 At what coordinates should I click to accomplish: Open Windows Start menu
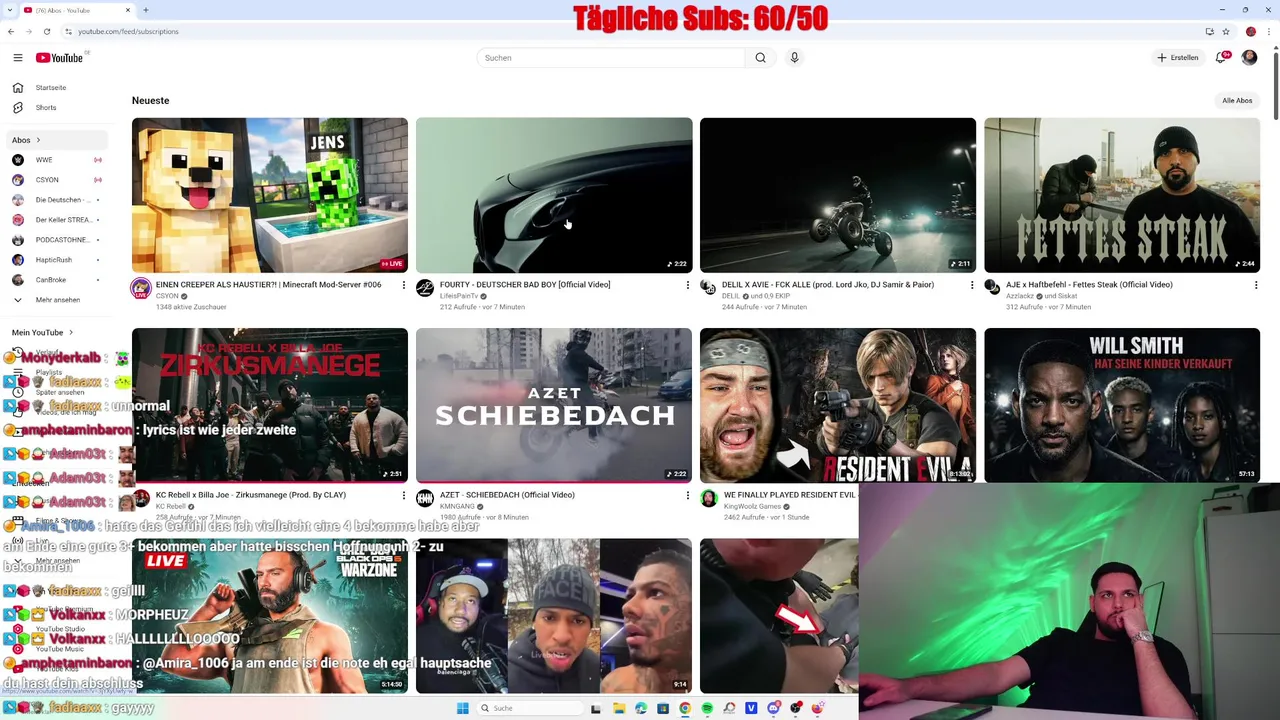point(462,708)
